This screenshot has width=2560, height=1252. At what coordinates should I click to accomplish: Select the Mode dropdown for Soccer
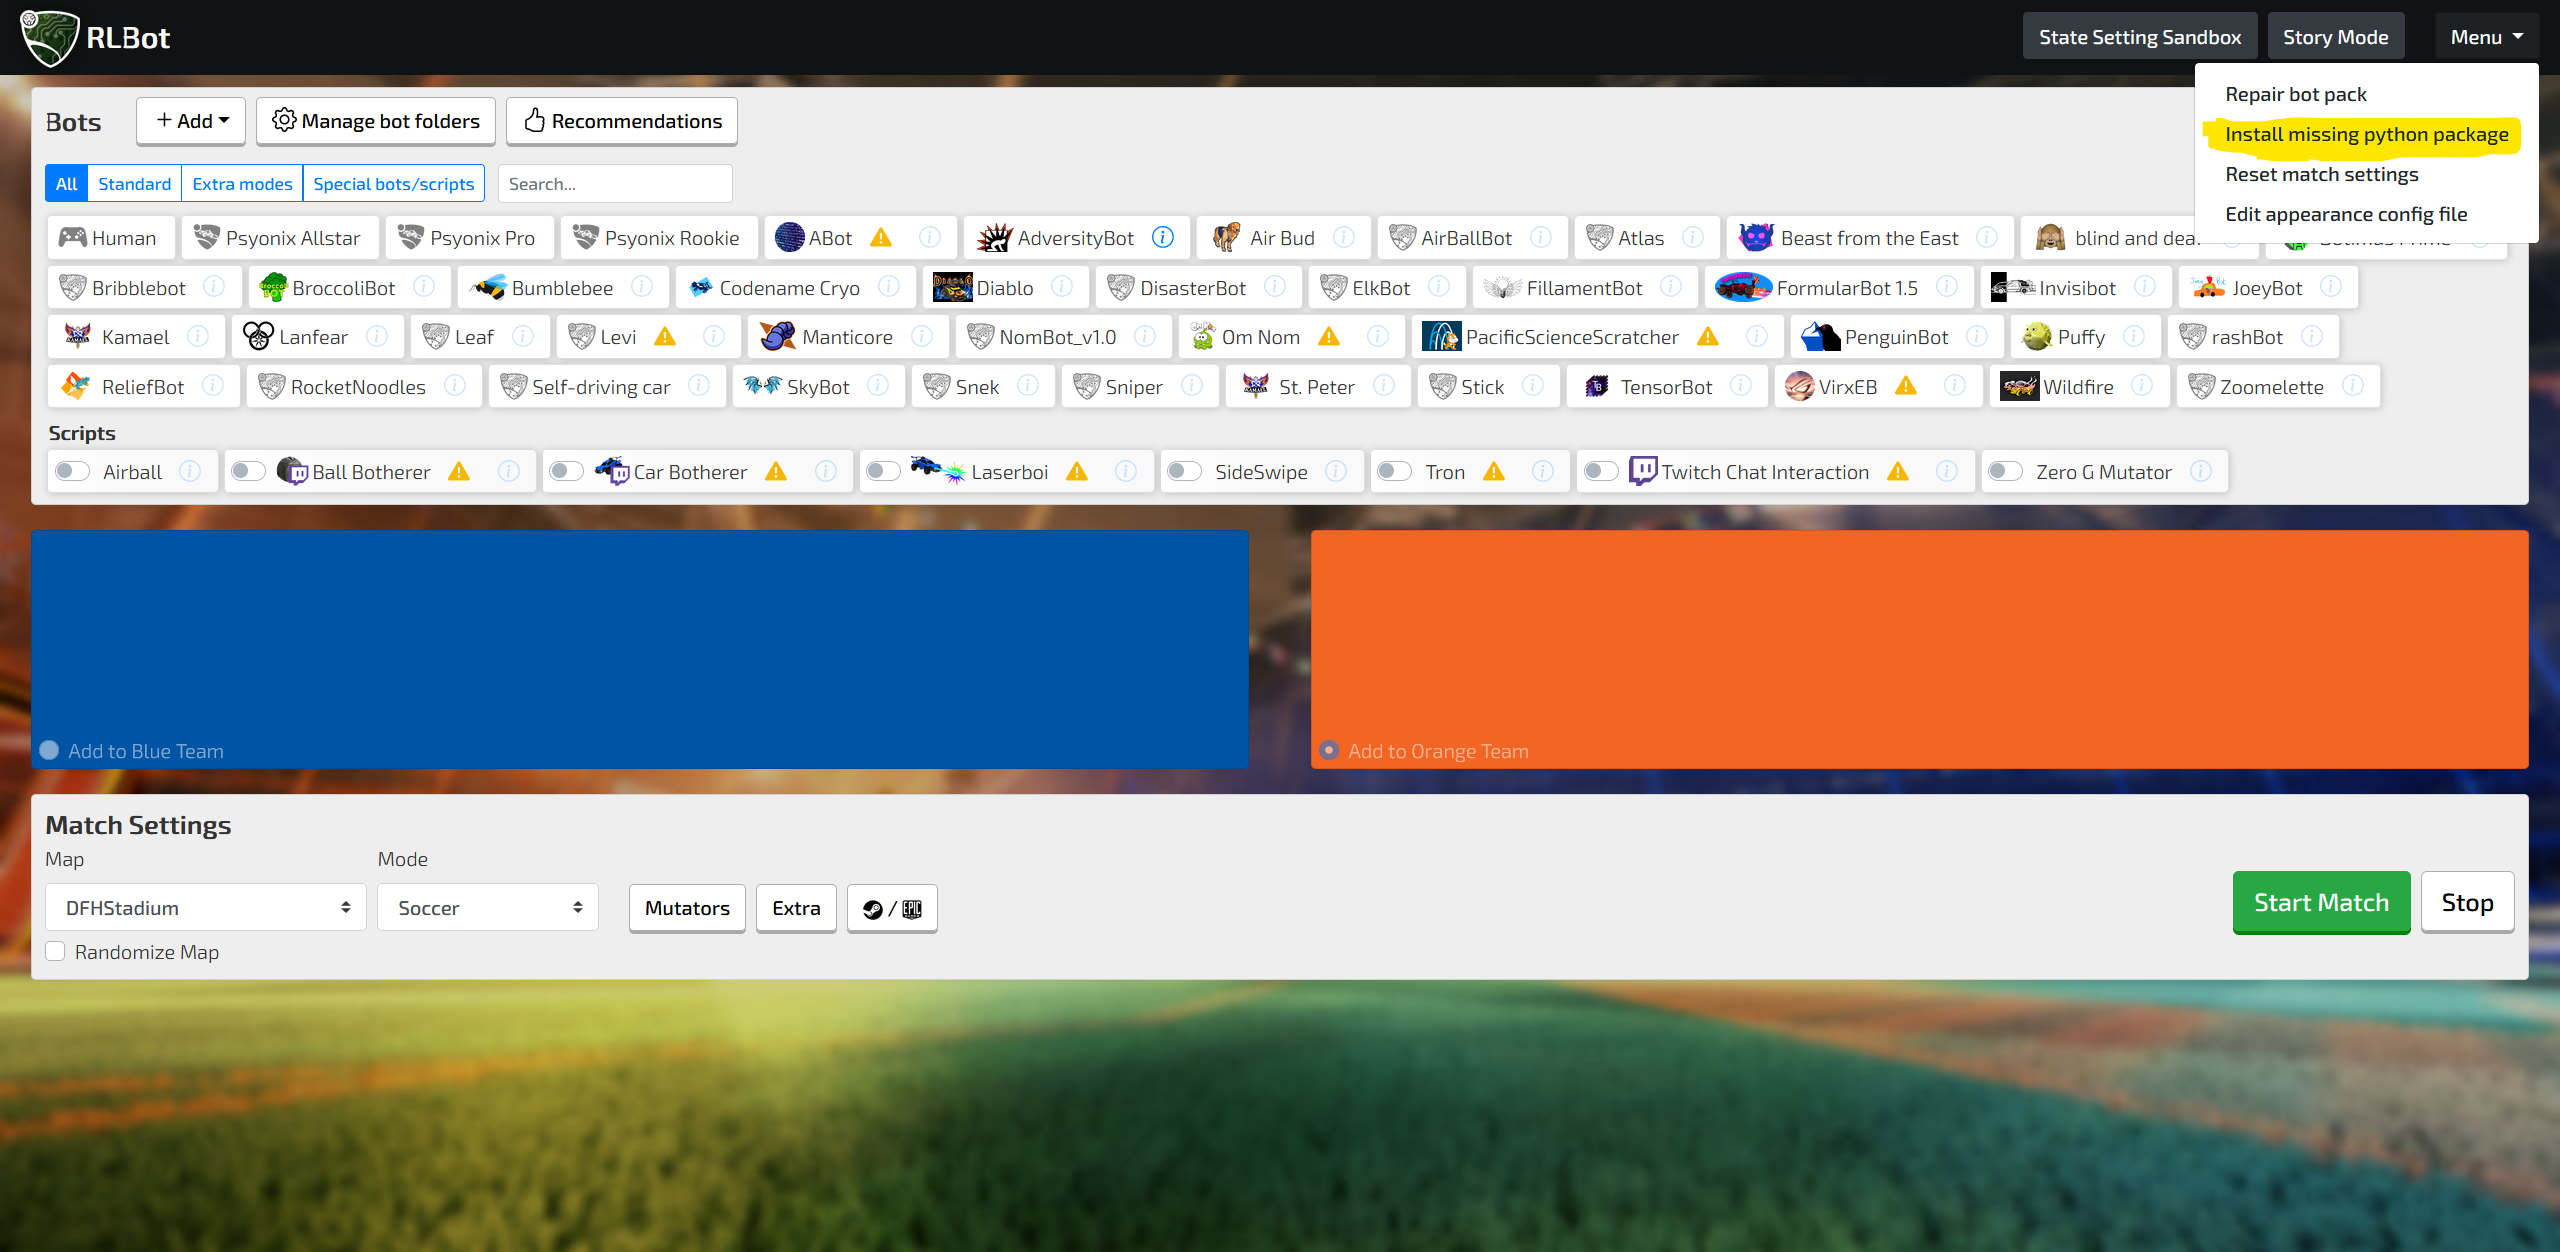point(485,908)
